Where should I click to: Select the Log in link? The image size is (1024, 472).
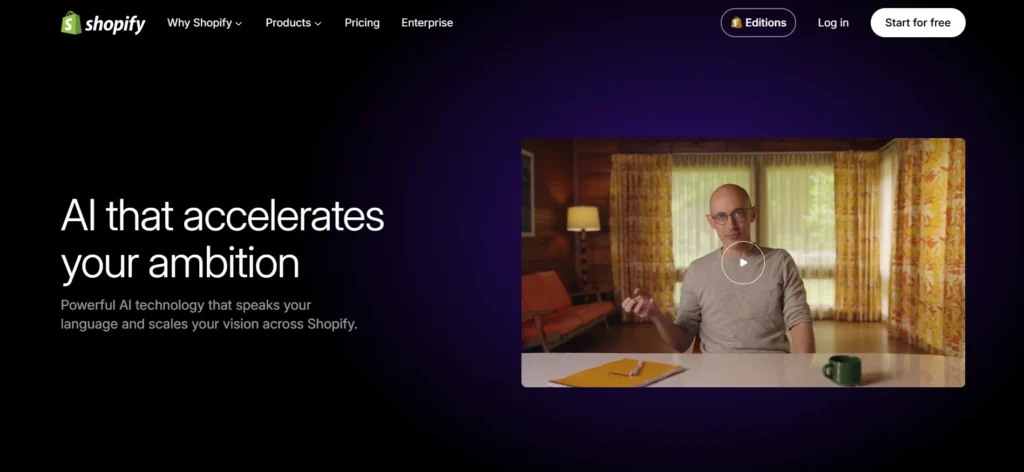[833, 23]
